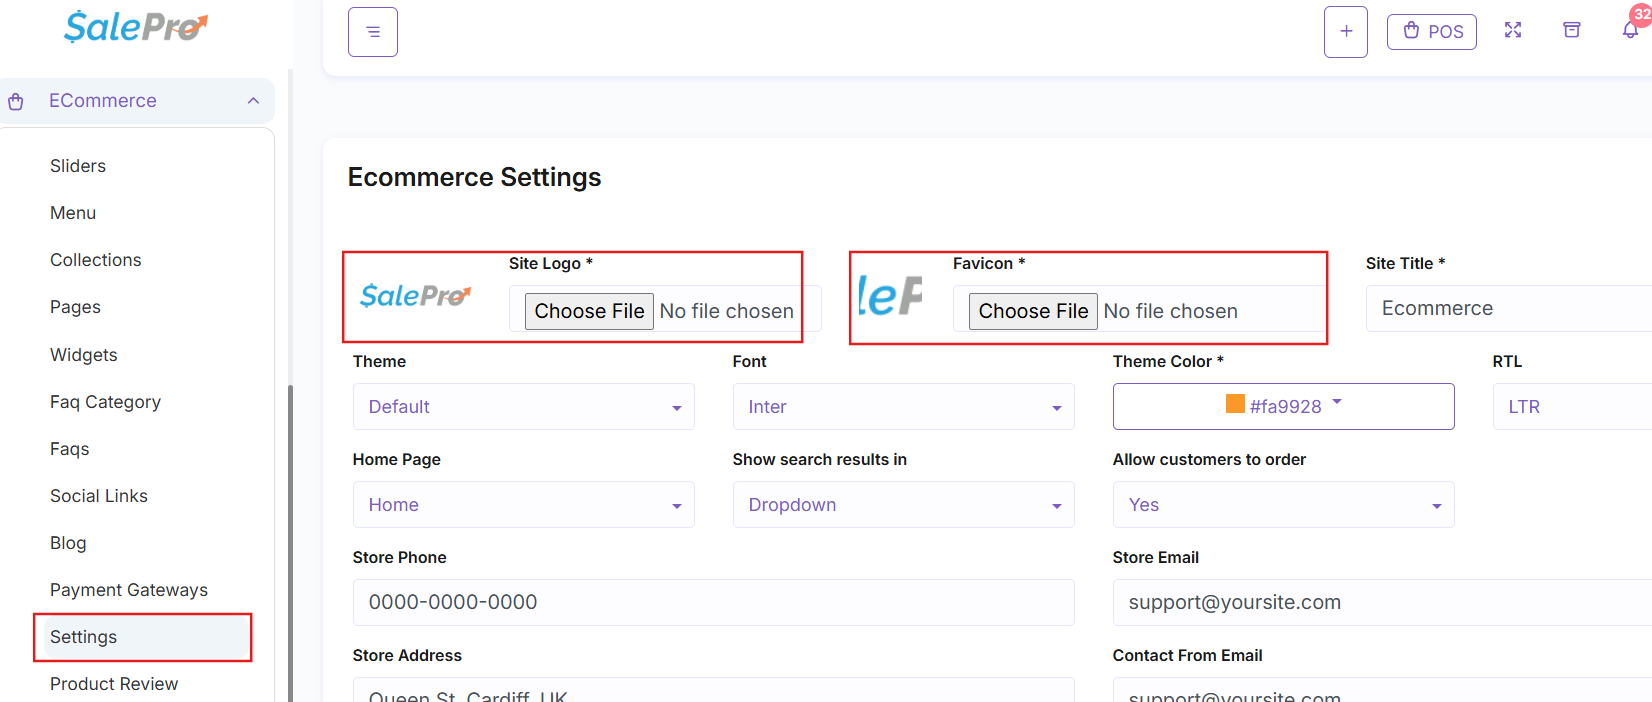
Task: Open Collections in the sidebar
Action: pyautogui.click(x=96, y=260)
